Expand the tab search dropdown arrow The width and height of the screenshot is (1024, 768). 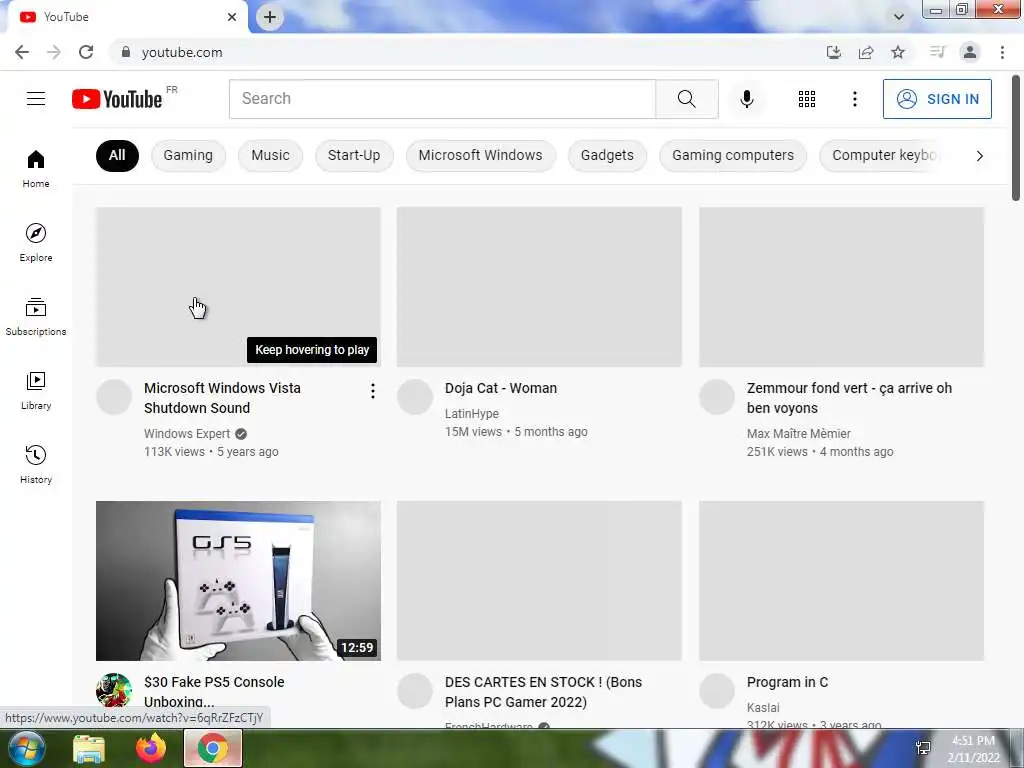899,17
